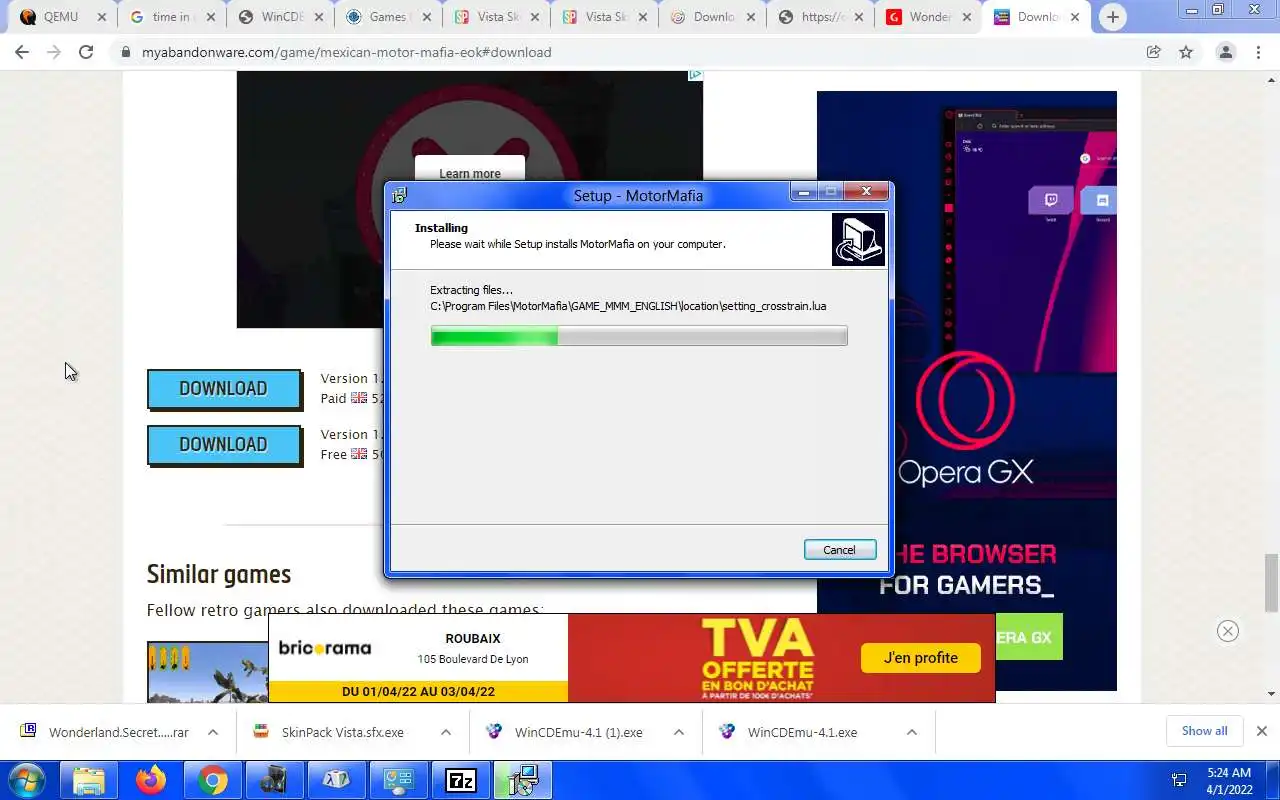
Task: Click the second DOWNLOAD button for Free version
Action: [x=224, y=445]
